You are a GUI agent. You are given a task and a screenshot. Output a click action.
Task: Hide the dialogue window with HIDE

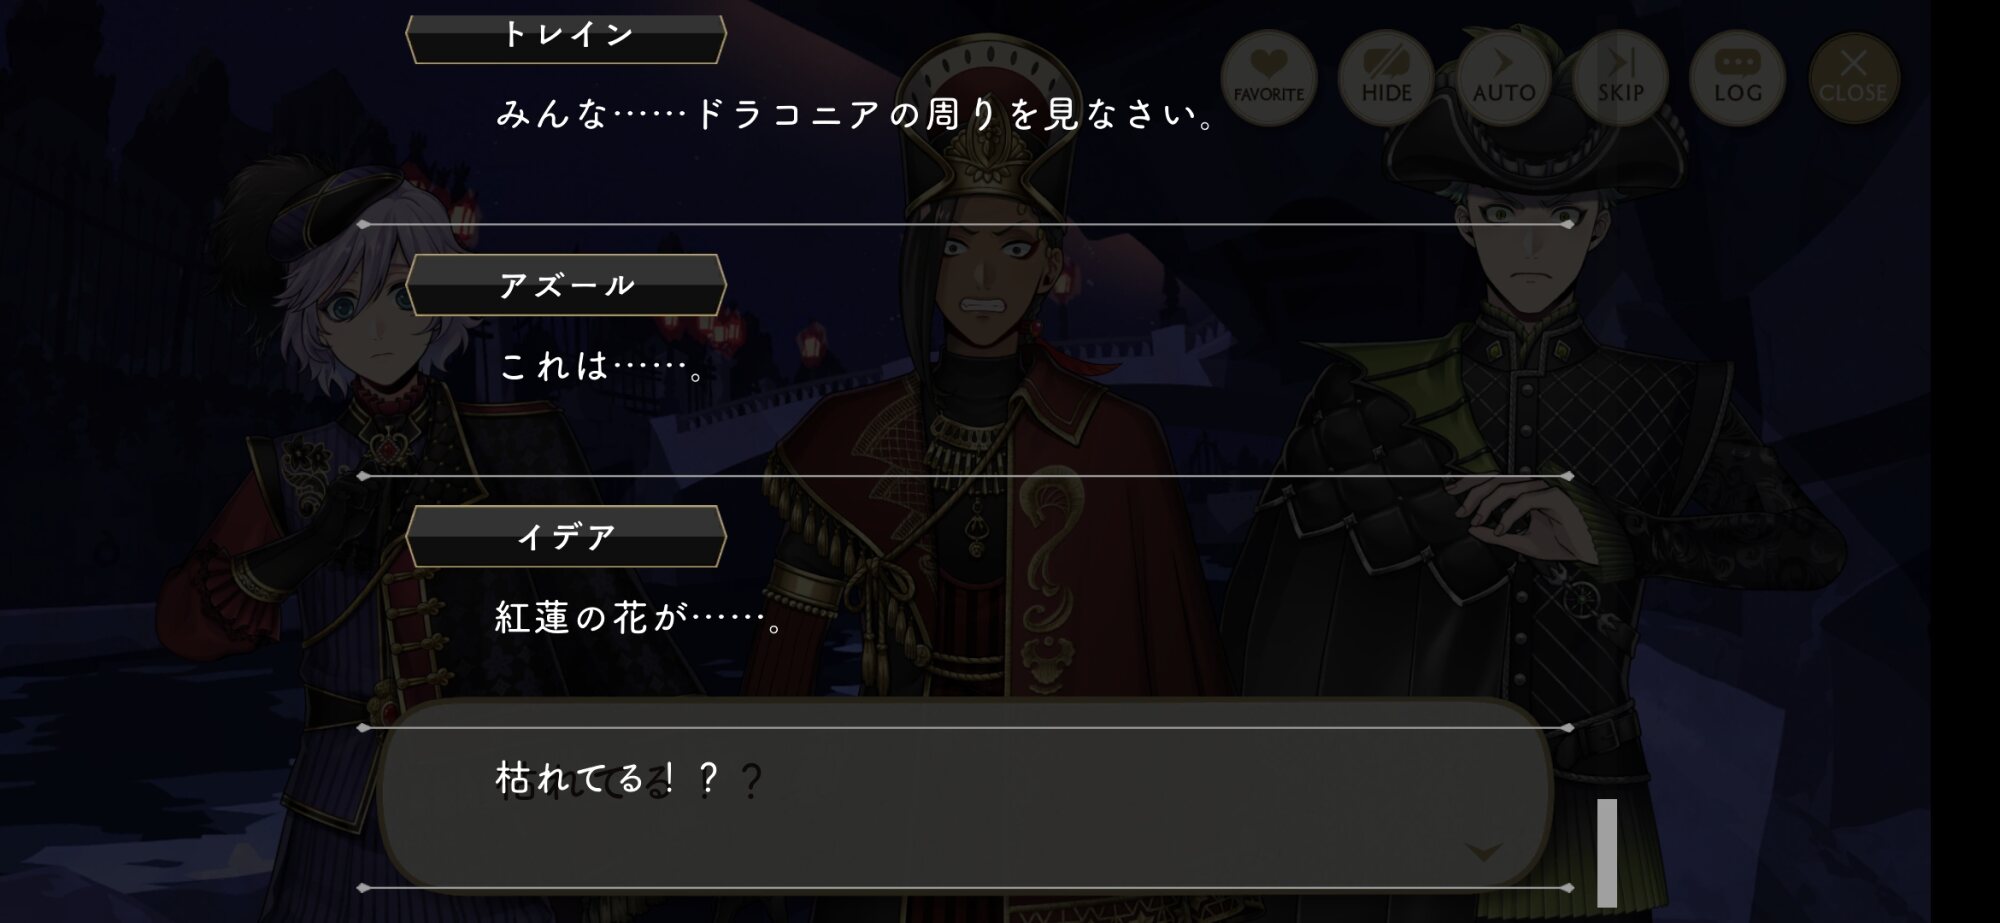pyautogui.click(x=1386, y=78)
